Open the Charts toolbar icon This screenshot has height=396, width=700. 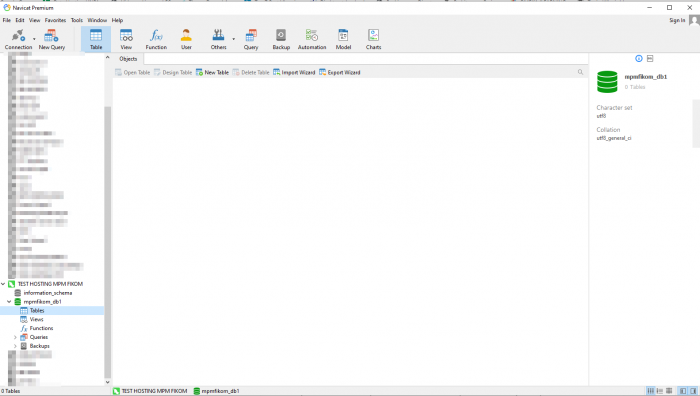(x=374, y=39)
